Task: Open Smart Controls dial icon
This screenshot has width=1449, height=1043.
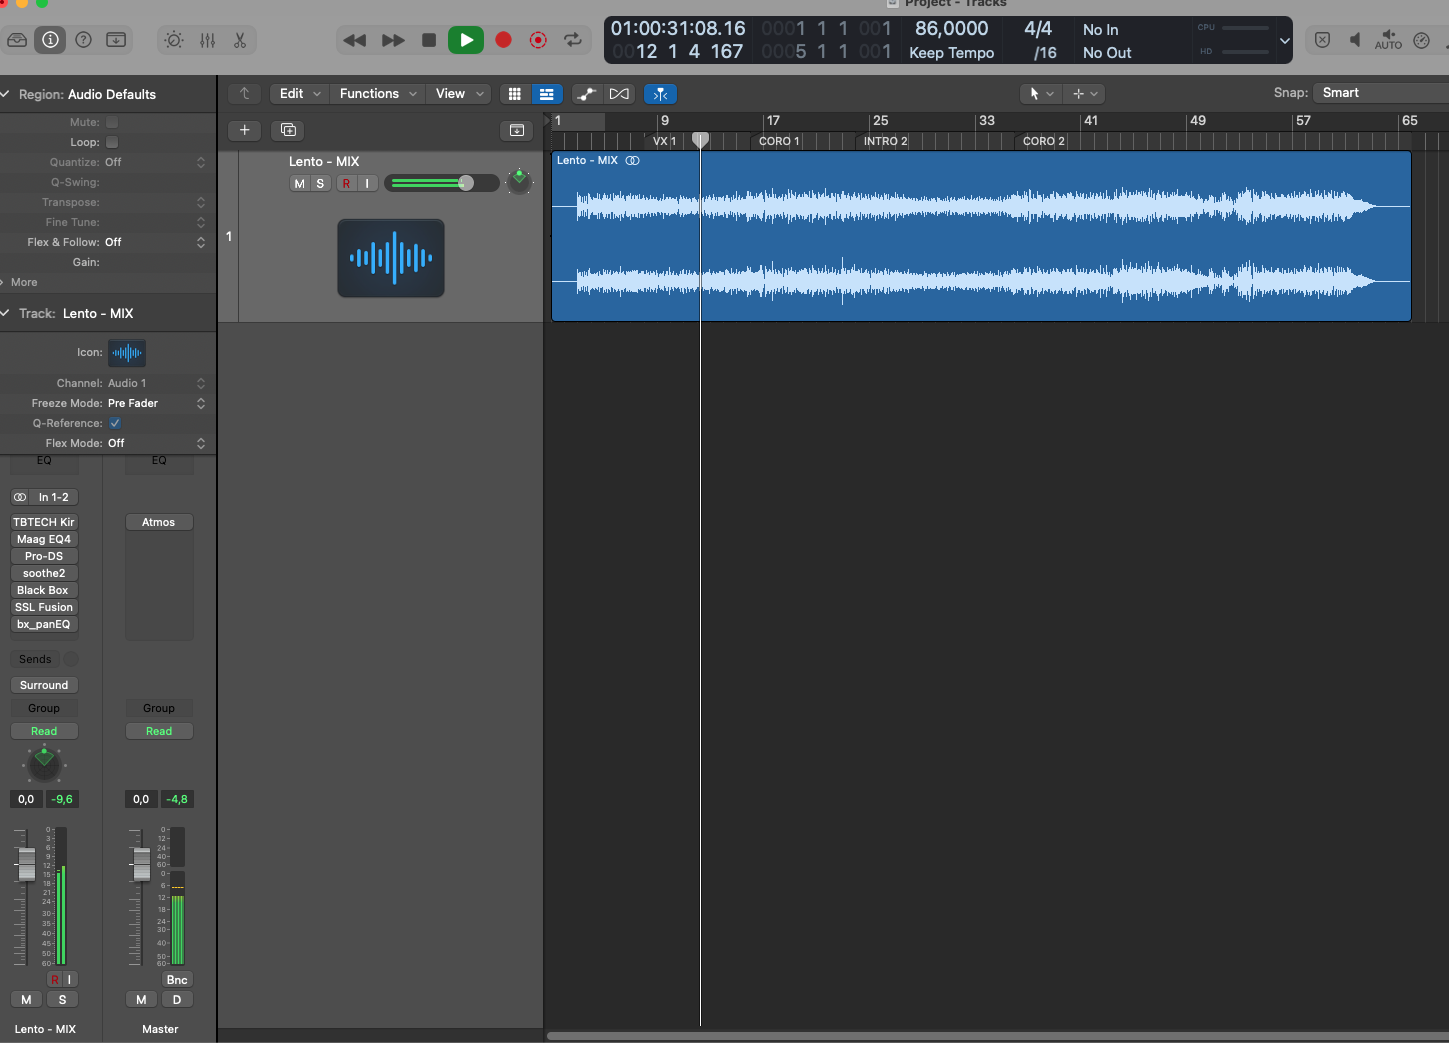Action: click(x=174, y=40)
